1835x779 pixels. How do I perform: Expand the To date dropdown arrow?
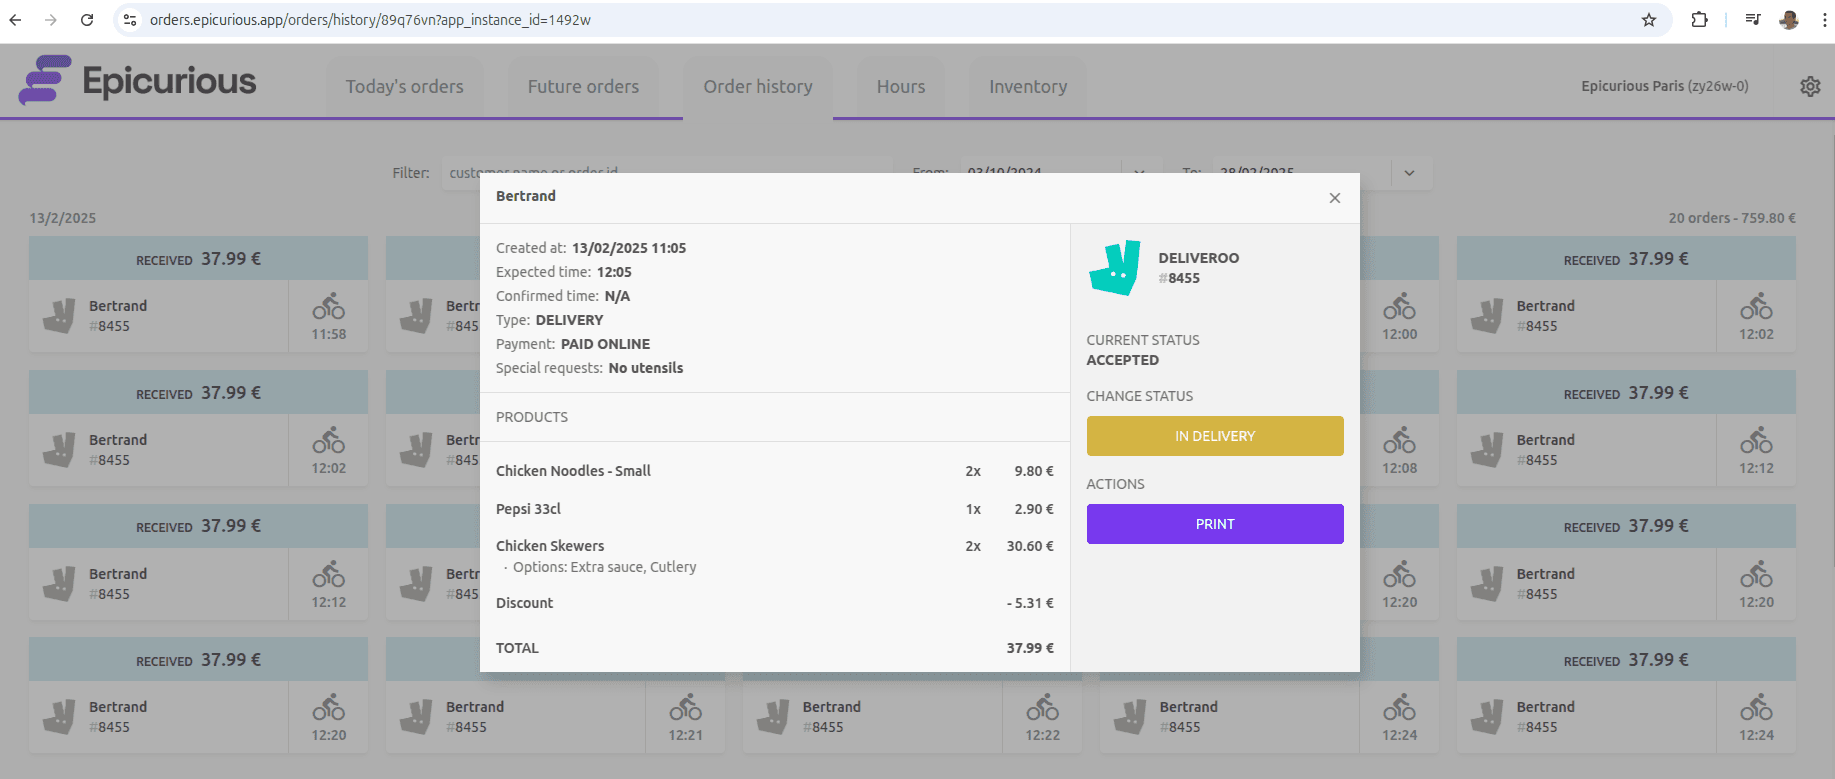[x=1409, y=173]
